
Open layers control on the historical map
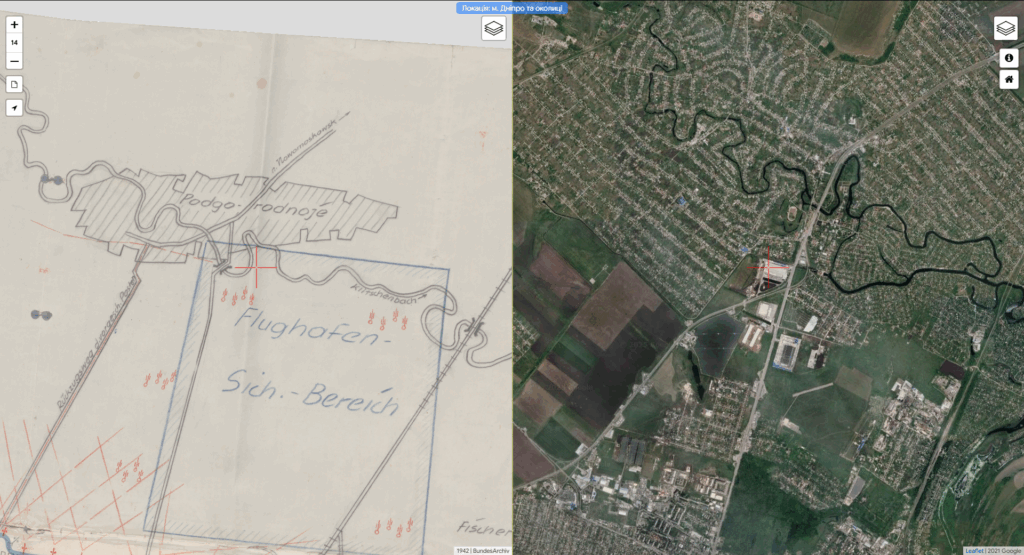(494, 29)
